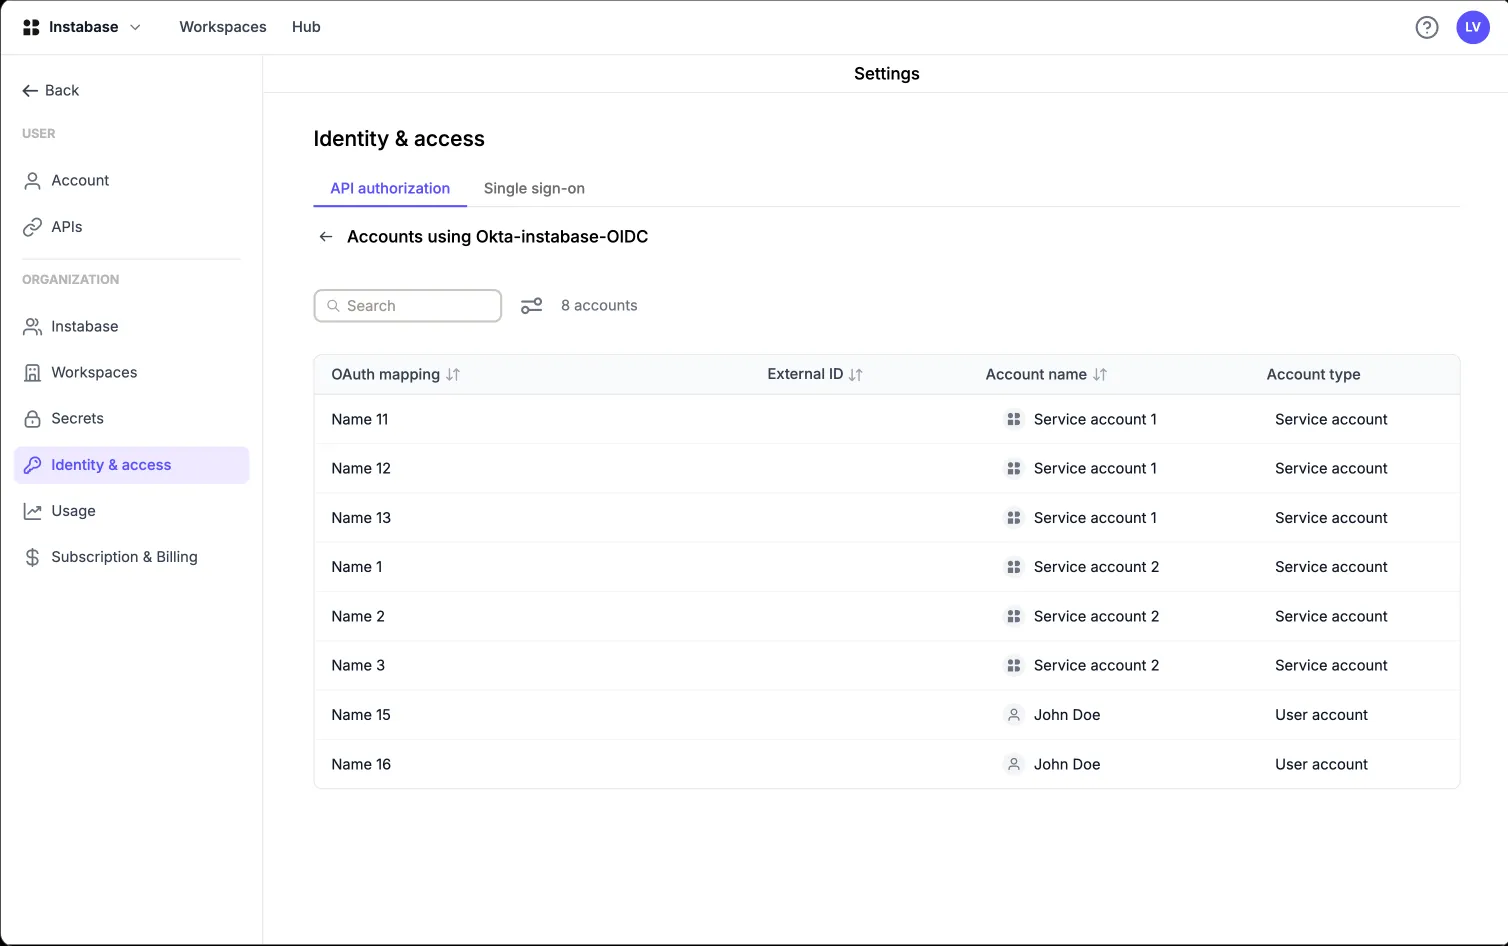
Task: Click the user icon in Name 15 row
Action: tap(1013, 715)
